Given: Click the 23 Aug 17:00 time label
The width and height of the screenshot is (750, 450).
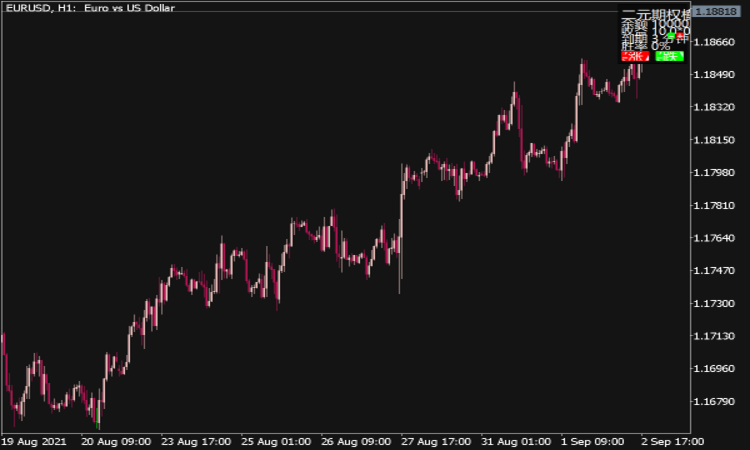Looking at the screenshot, I should (198, 441).
